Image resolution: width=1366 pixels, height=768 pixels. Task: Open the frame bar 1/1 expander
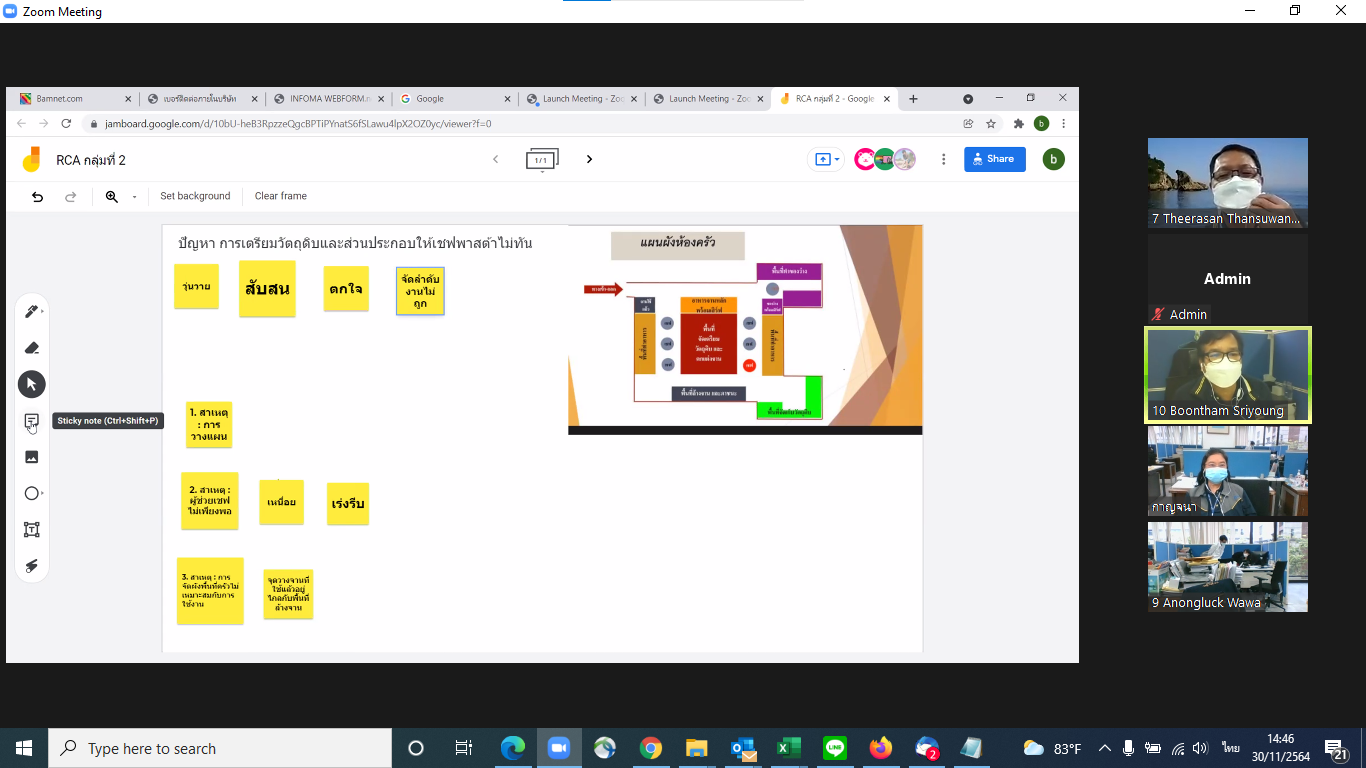542,160
